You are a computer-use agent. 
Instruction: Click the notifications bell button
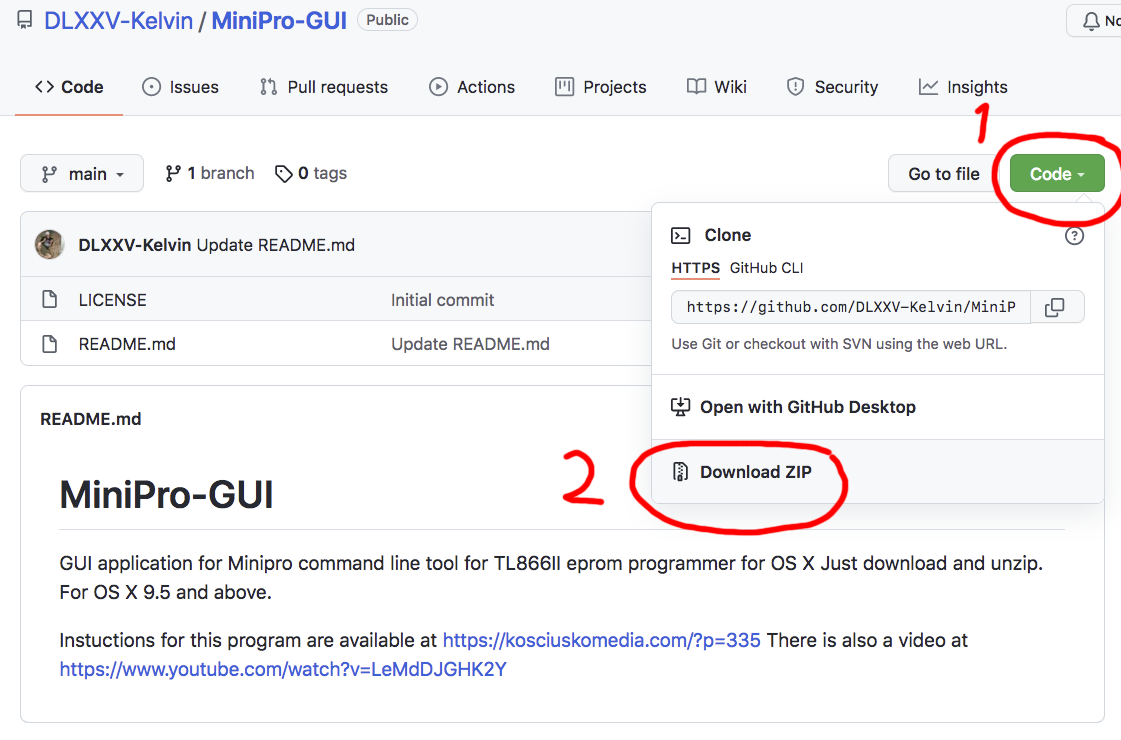click(x=1094, y=21)
